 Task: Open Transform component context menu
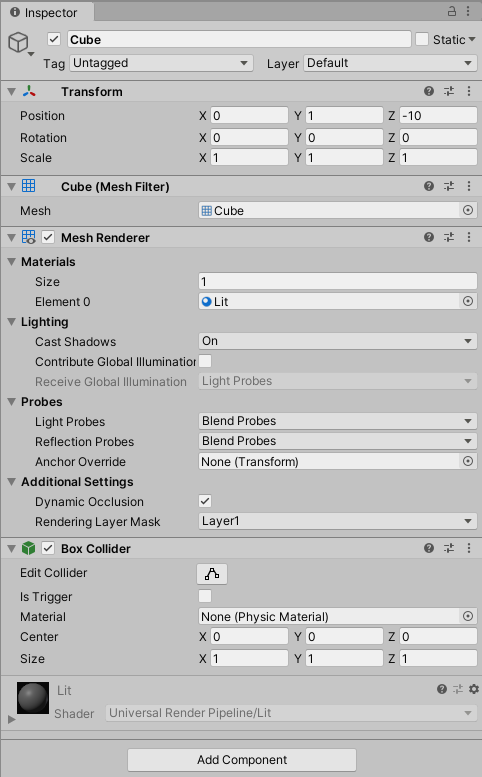(x=469, y=91)
